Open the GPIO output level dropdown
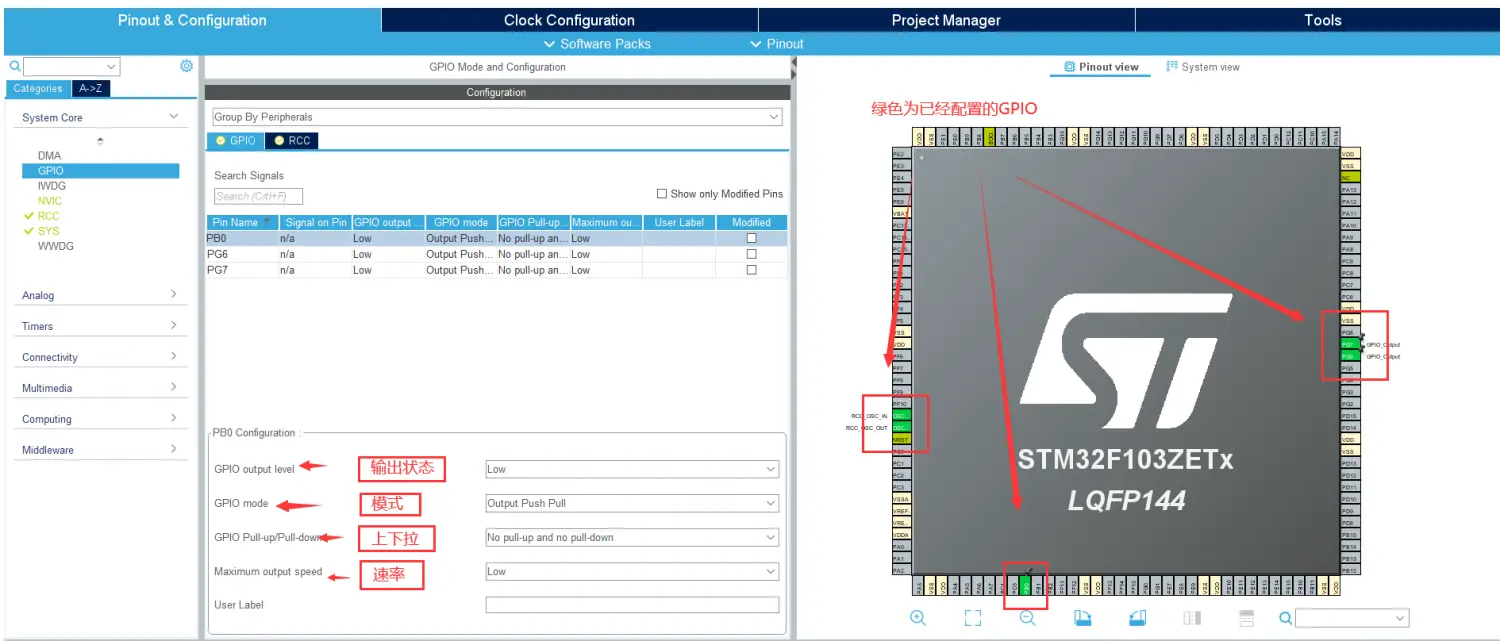Screen dimensions: 1500x641 coord(632,469)
